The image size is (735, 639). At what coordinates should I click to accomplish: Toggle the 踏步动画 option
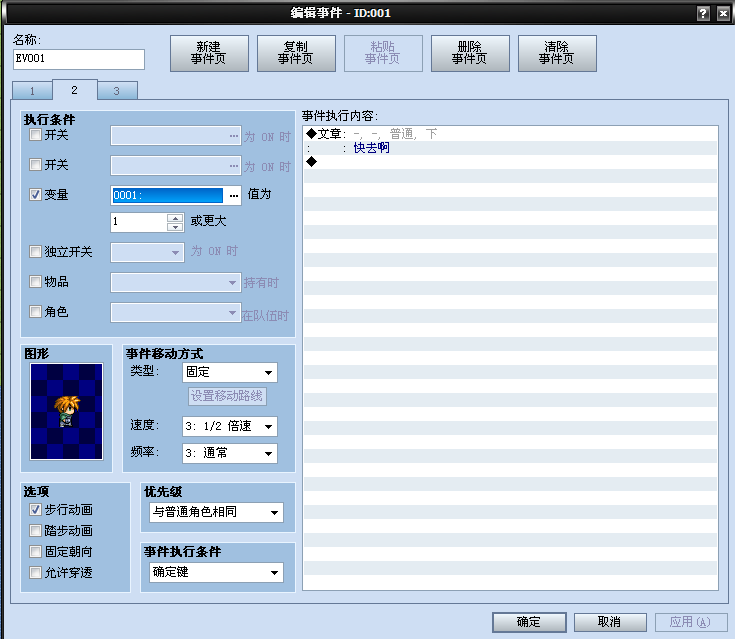35,530
